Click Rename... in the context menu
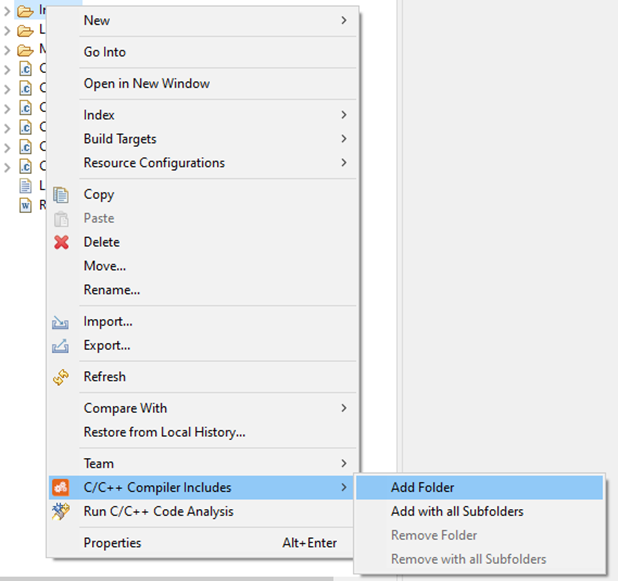Screen dimensions: 618x581 111,290
